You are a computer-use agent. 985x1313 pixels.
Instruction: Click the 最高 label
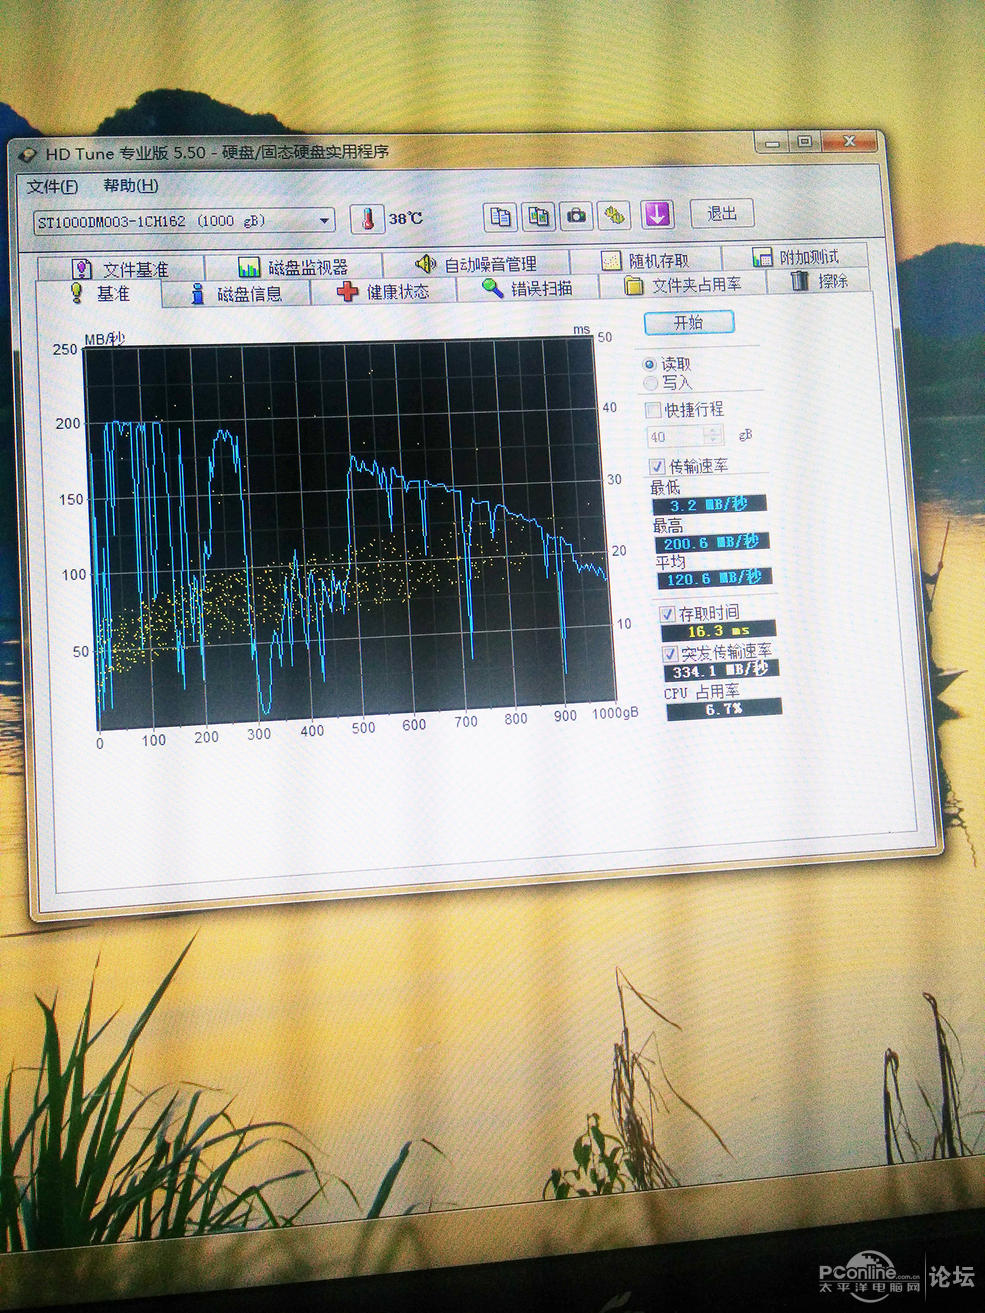click(x=668, y=526)
